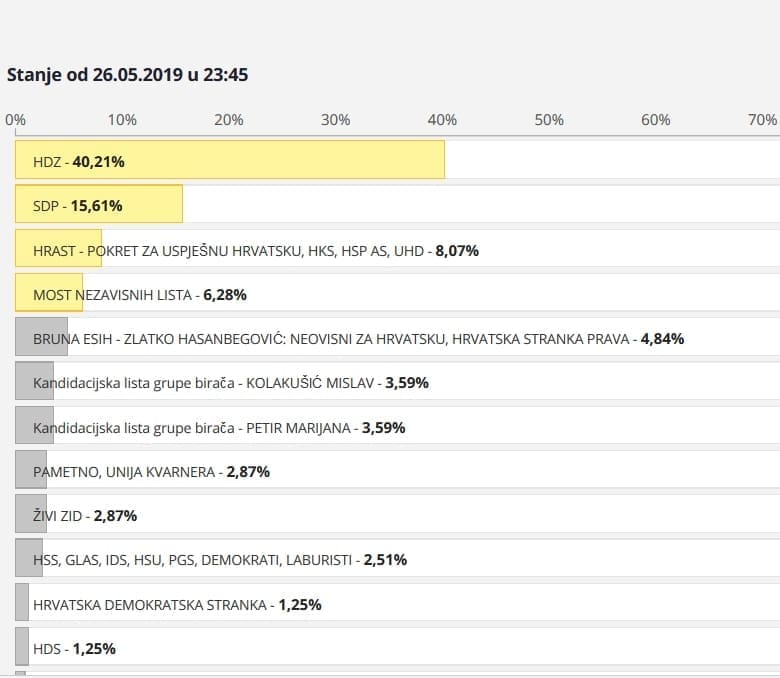Click the gray bar beside BRUNA ESIH

[23, 337]
